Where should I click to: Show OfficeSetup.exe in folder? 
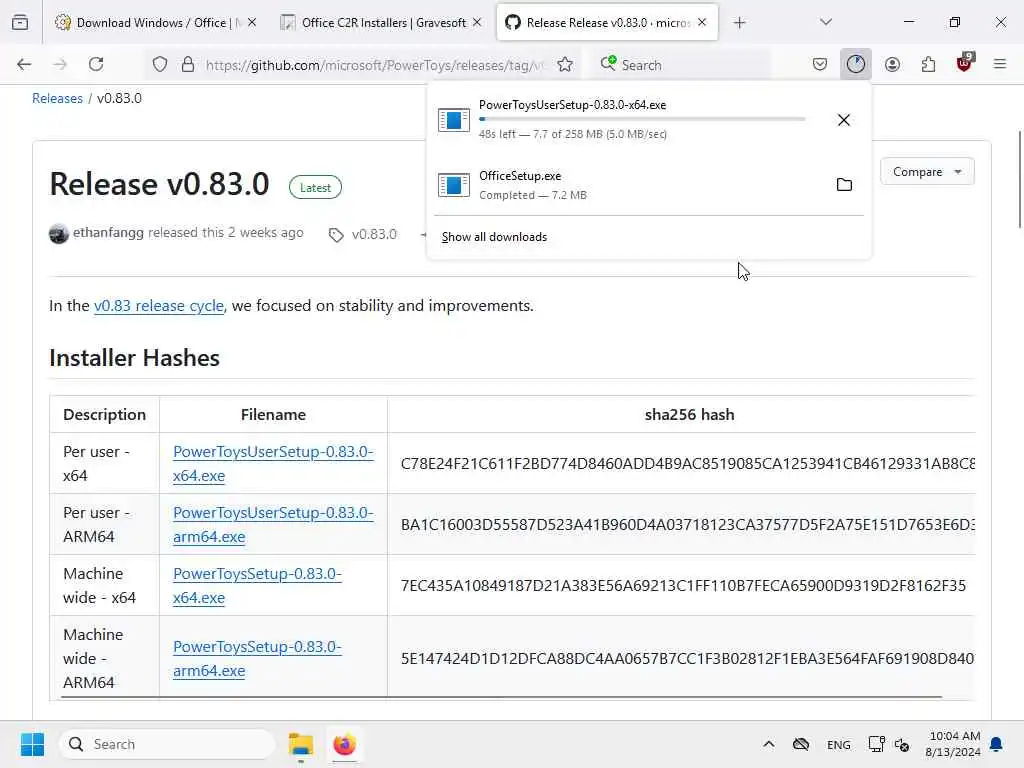pyautogui.click(x=844, y=184)
